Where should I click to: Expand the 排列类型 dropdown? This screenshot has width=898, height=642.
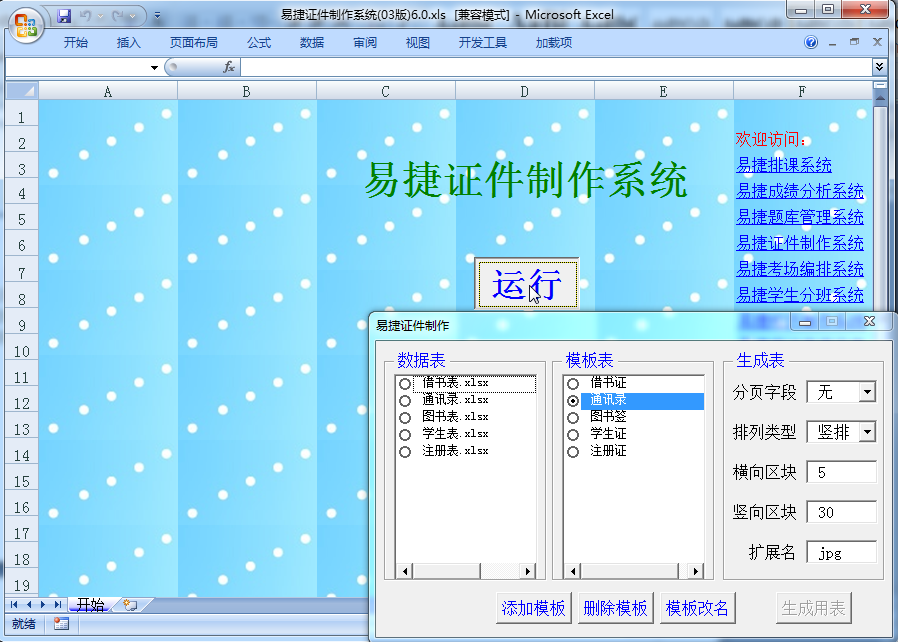[x=866, y=432]
